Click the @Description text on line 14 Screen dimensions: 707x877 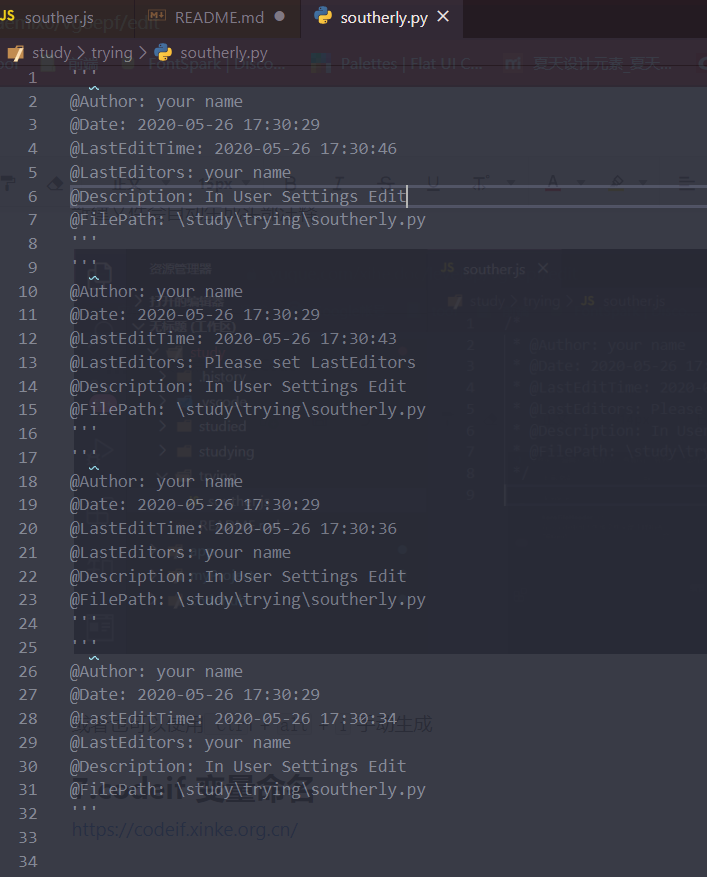pos(238,387)
